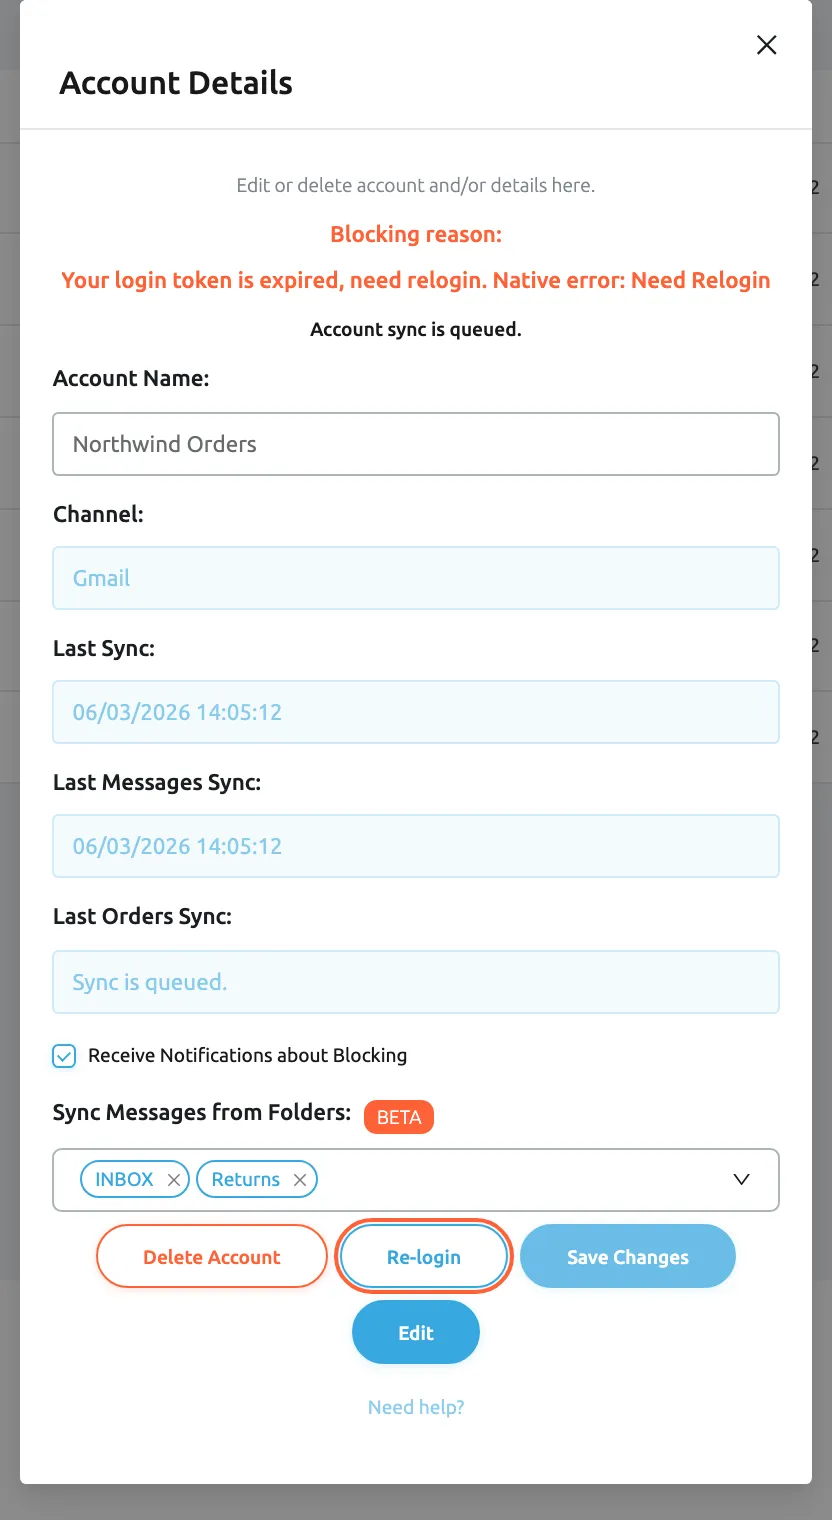Click the expired login token error message
Viewport: 832px width, 1520px height.
pyautogui.click(x=416, y=280)
